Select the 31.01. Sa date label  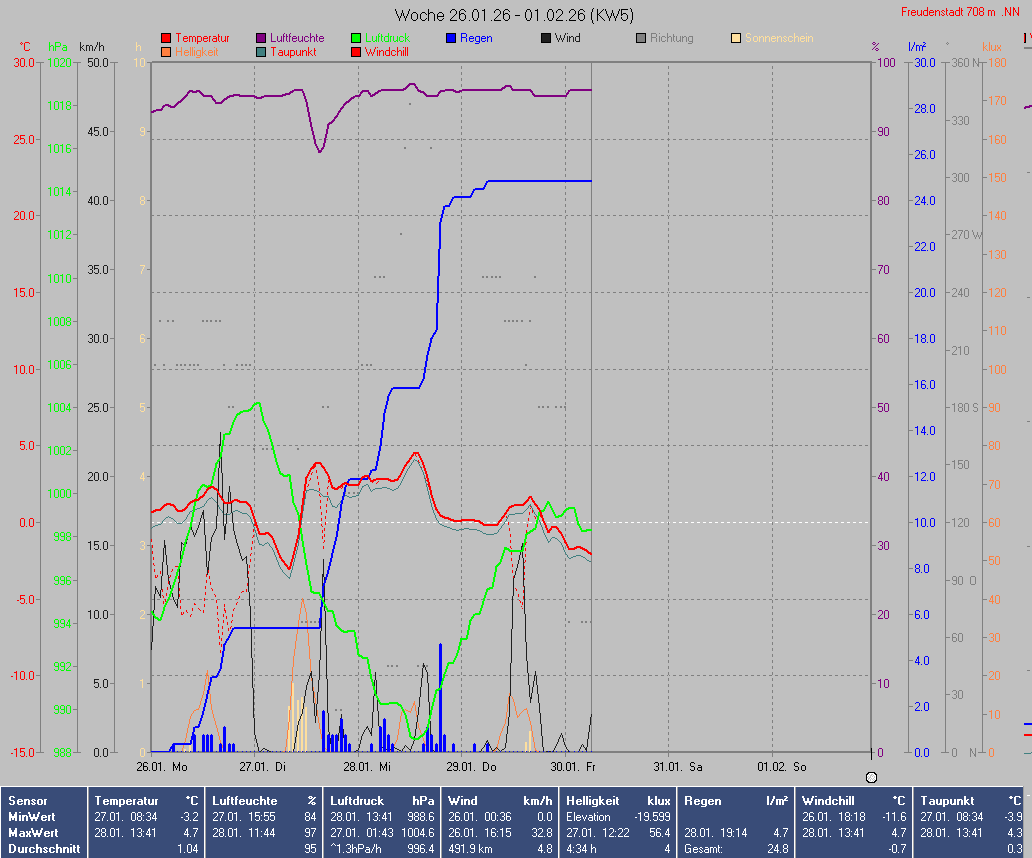pyautogui.click(x=678, y=767)
